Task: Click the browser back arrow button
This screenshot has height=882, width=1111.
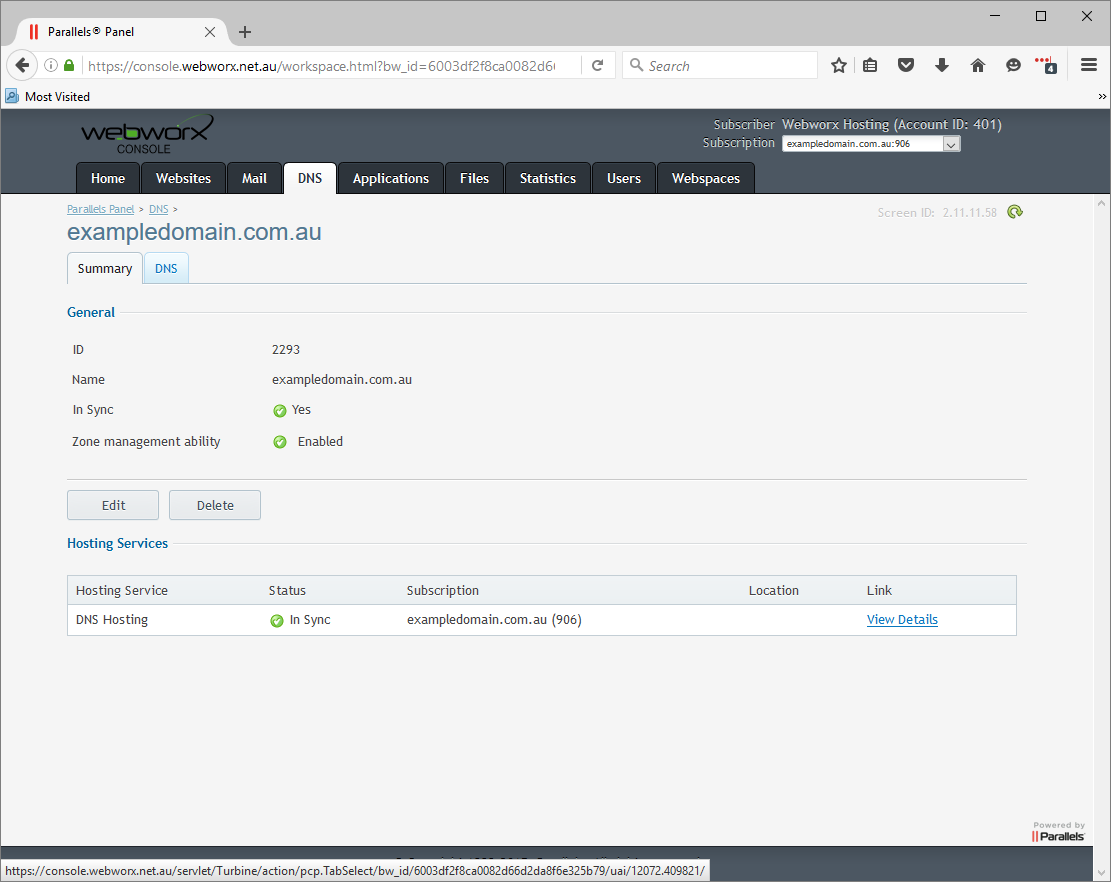Action: point(22,66)
